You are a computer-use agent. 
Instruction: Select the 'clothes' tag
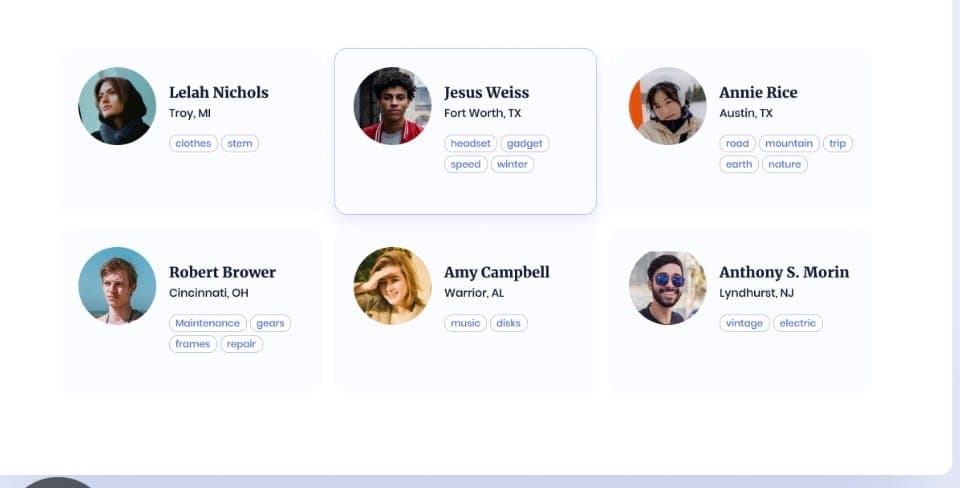pyautogui.click(x=193, y=143)
